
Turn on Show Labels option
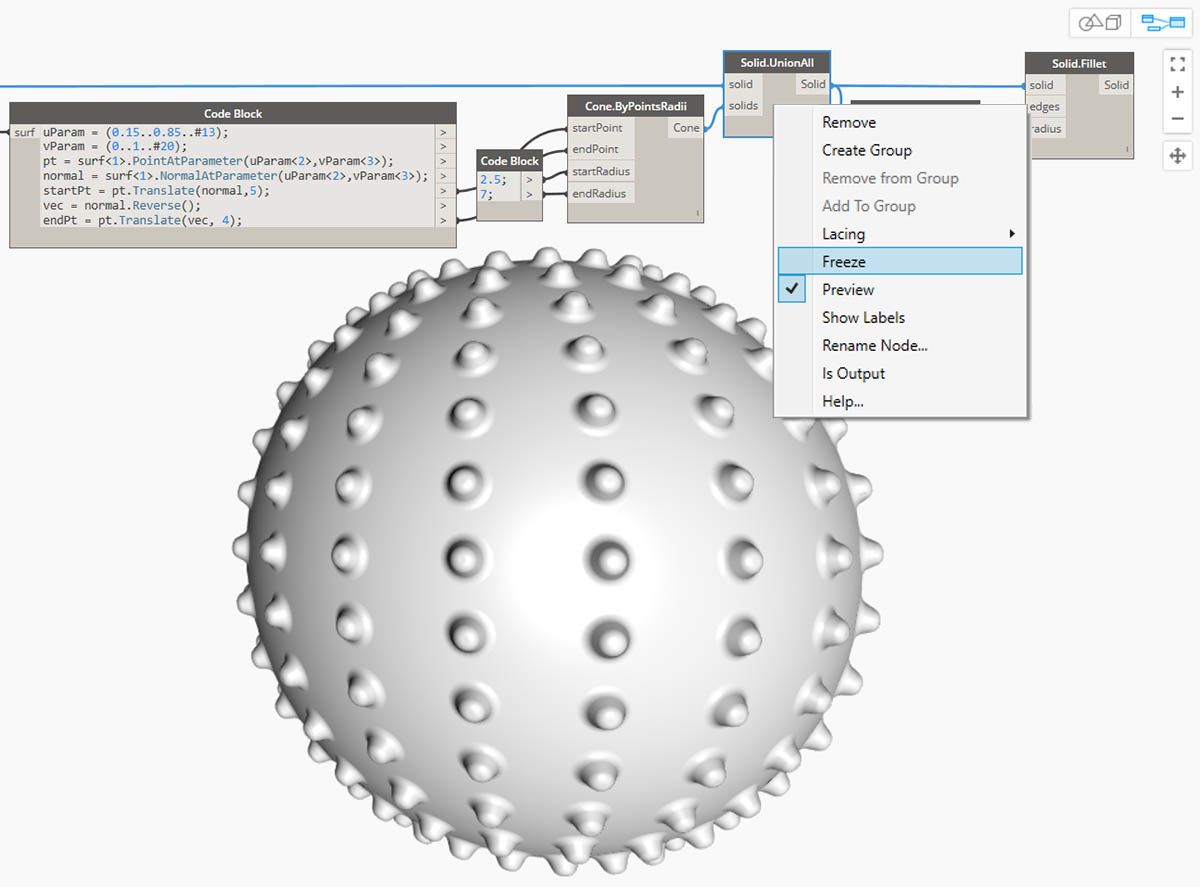(863, 318)
